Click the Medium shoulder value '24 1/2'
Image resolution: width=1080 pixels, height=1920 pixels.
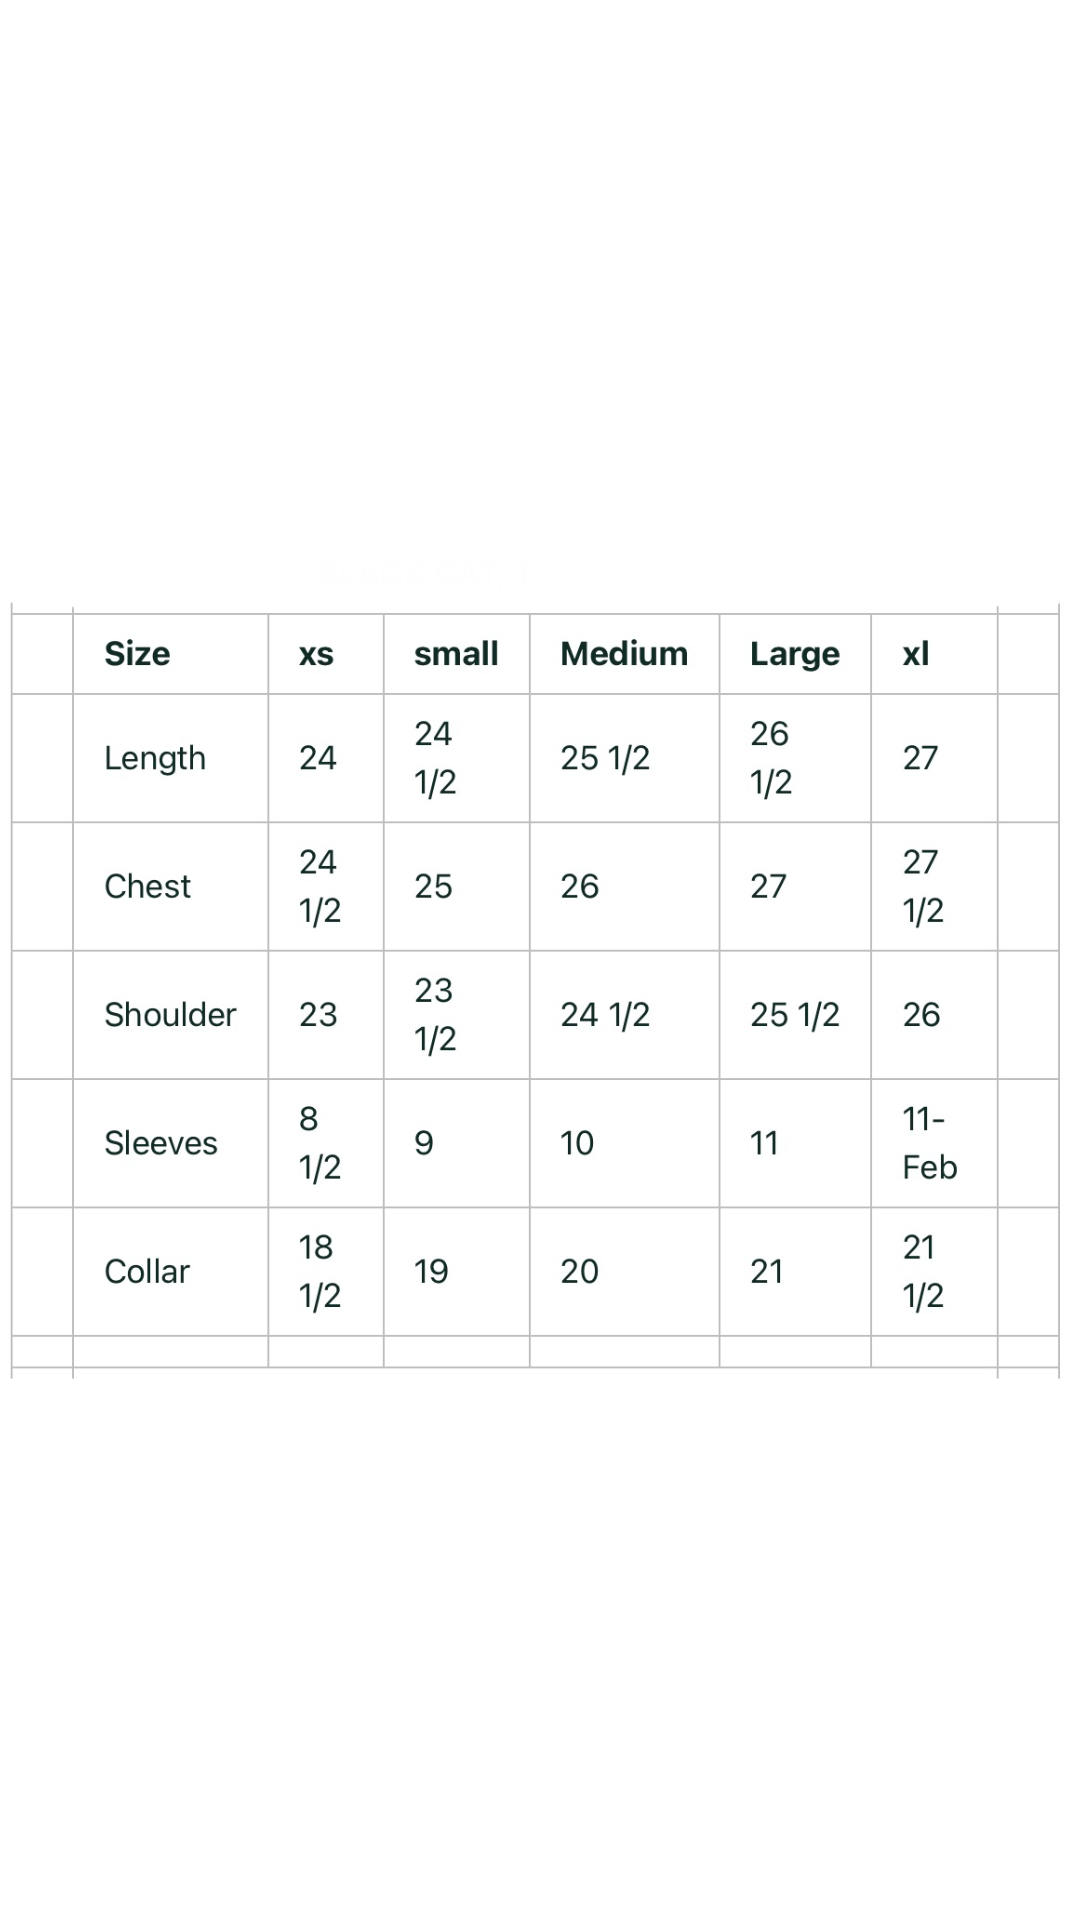pyautogui.click(x=605, y=1015)
